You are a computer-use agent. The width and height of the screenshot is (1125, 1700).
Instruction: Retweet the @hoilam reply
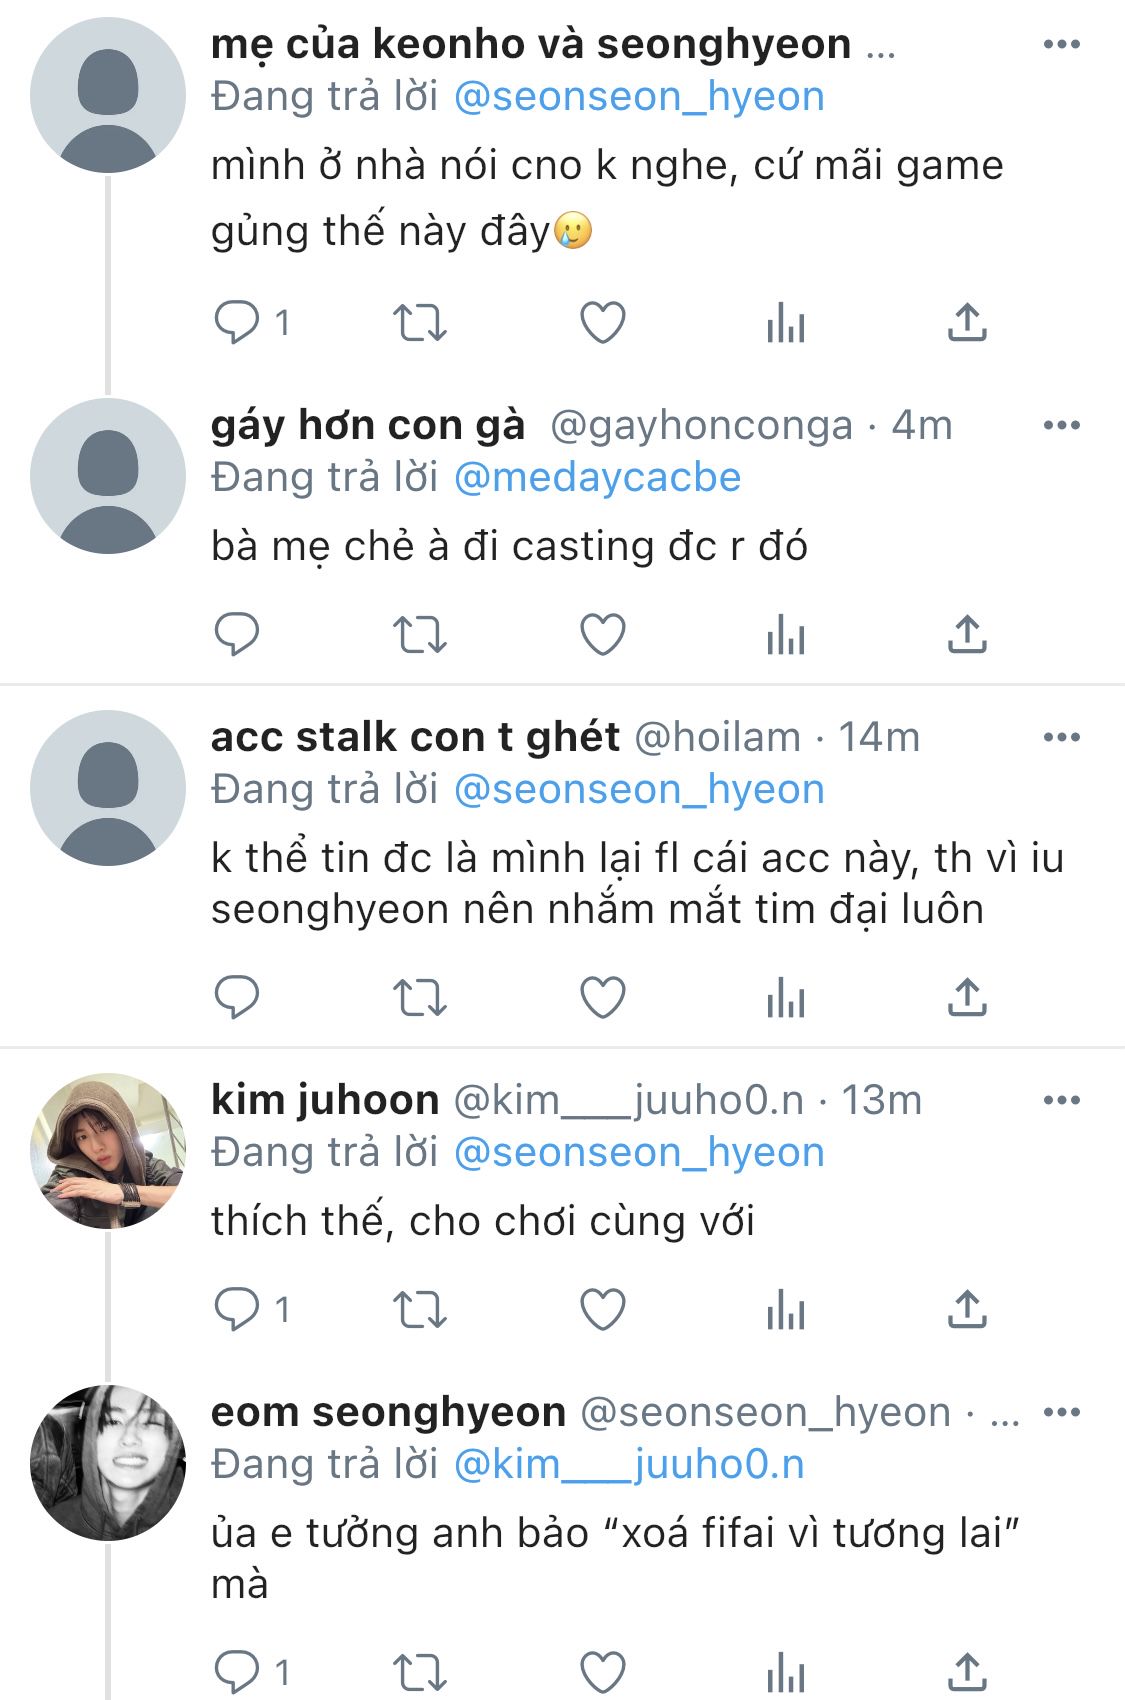419,997
